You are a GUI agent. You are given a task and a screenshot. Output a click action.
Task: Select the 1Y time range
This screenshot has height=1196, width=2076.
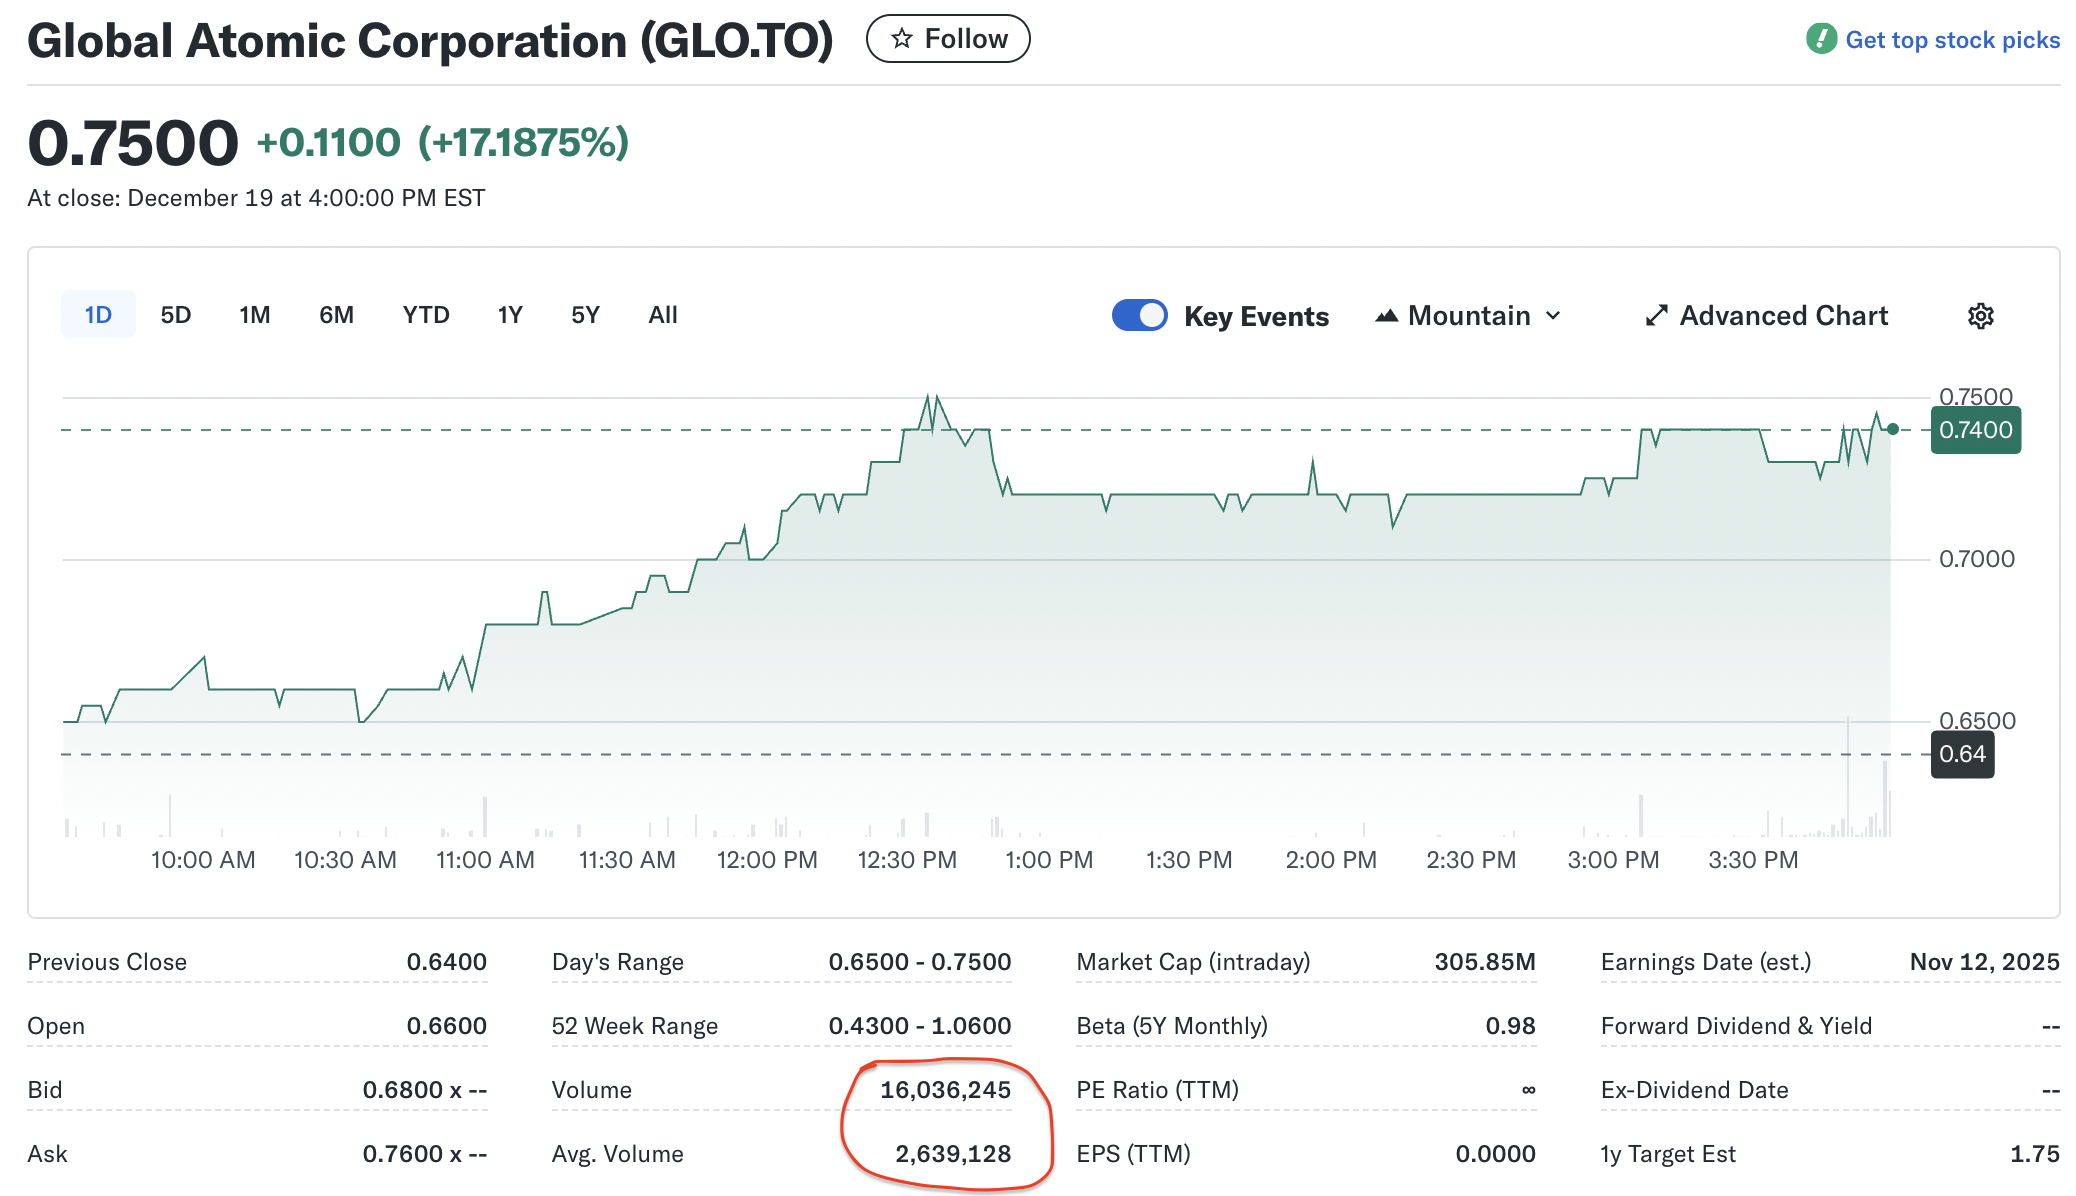[510, 315]
